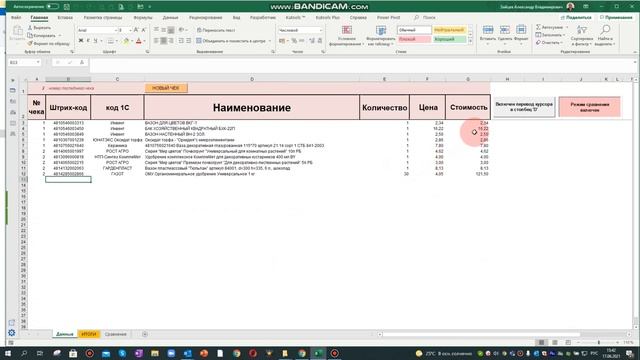Switch to Page Layout (Разметка страницы) tab

[x=103, y=18]
